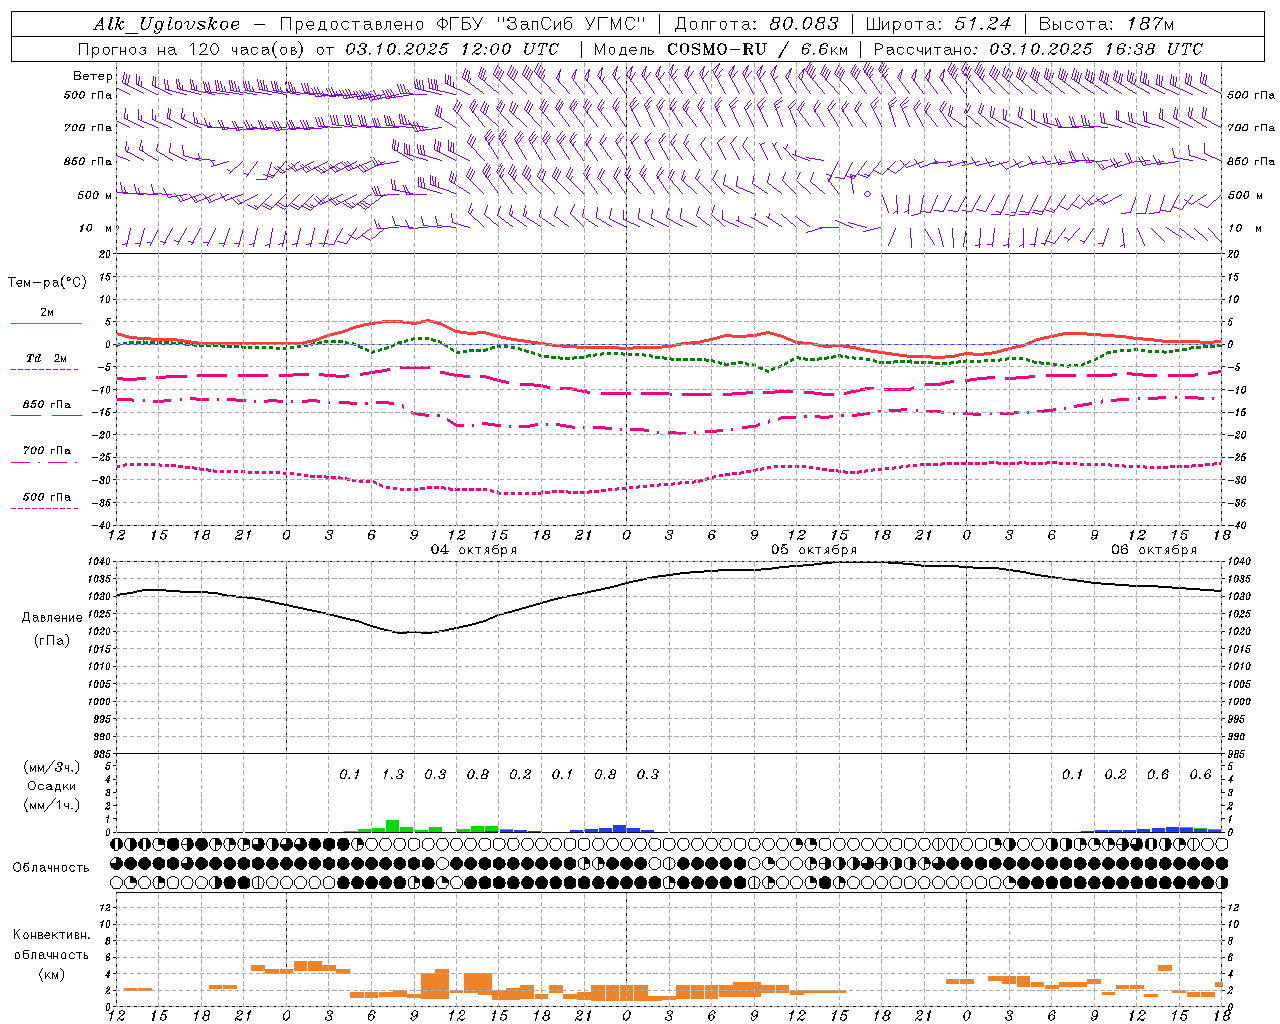Click the Облачность cloud cover label
The width and height of the screenshot is (1280, 1024).
coord(51,868)
